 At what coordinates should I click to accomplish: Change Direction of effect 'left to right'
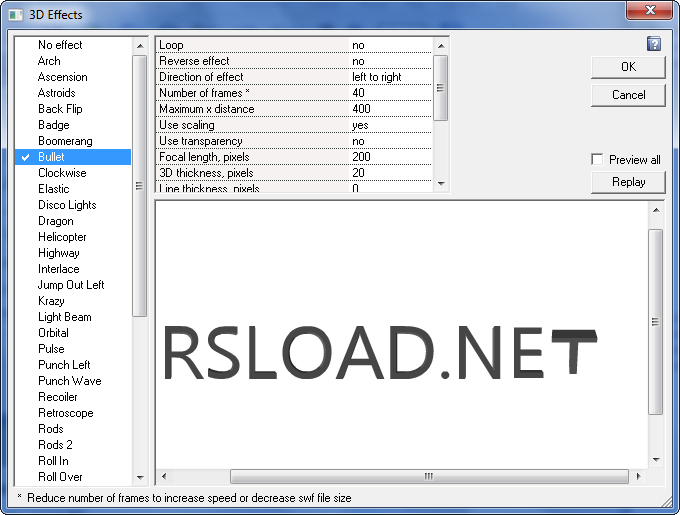[390, 77]
